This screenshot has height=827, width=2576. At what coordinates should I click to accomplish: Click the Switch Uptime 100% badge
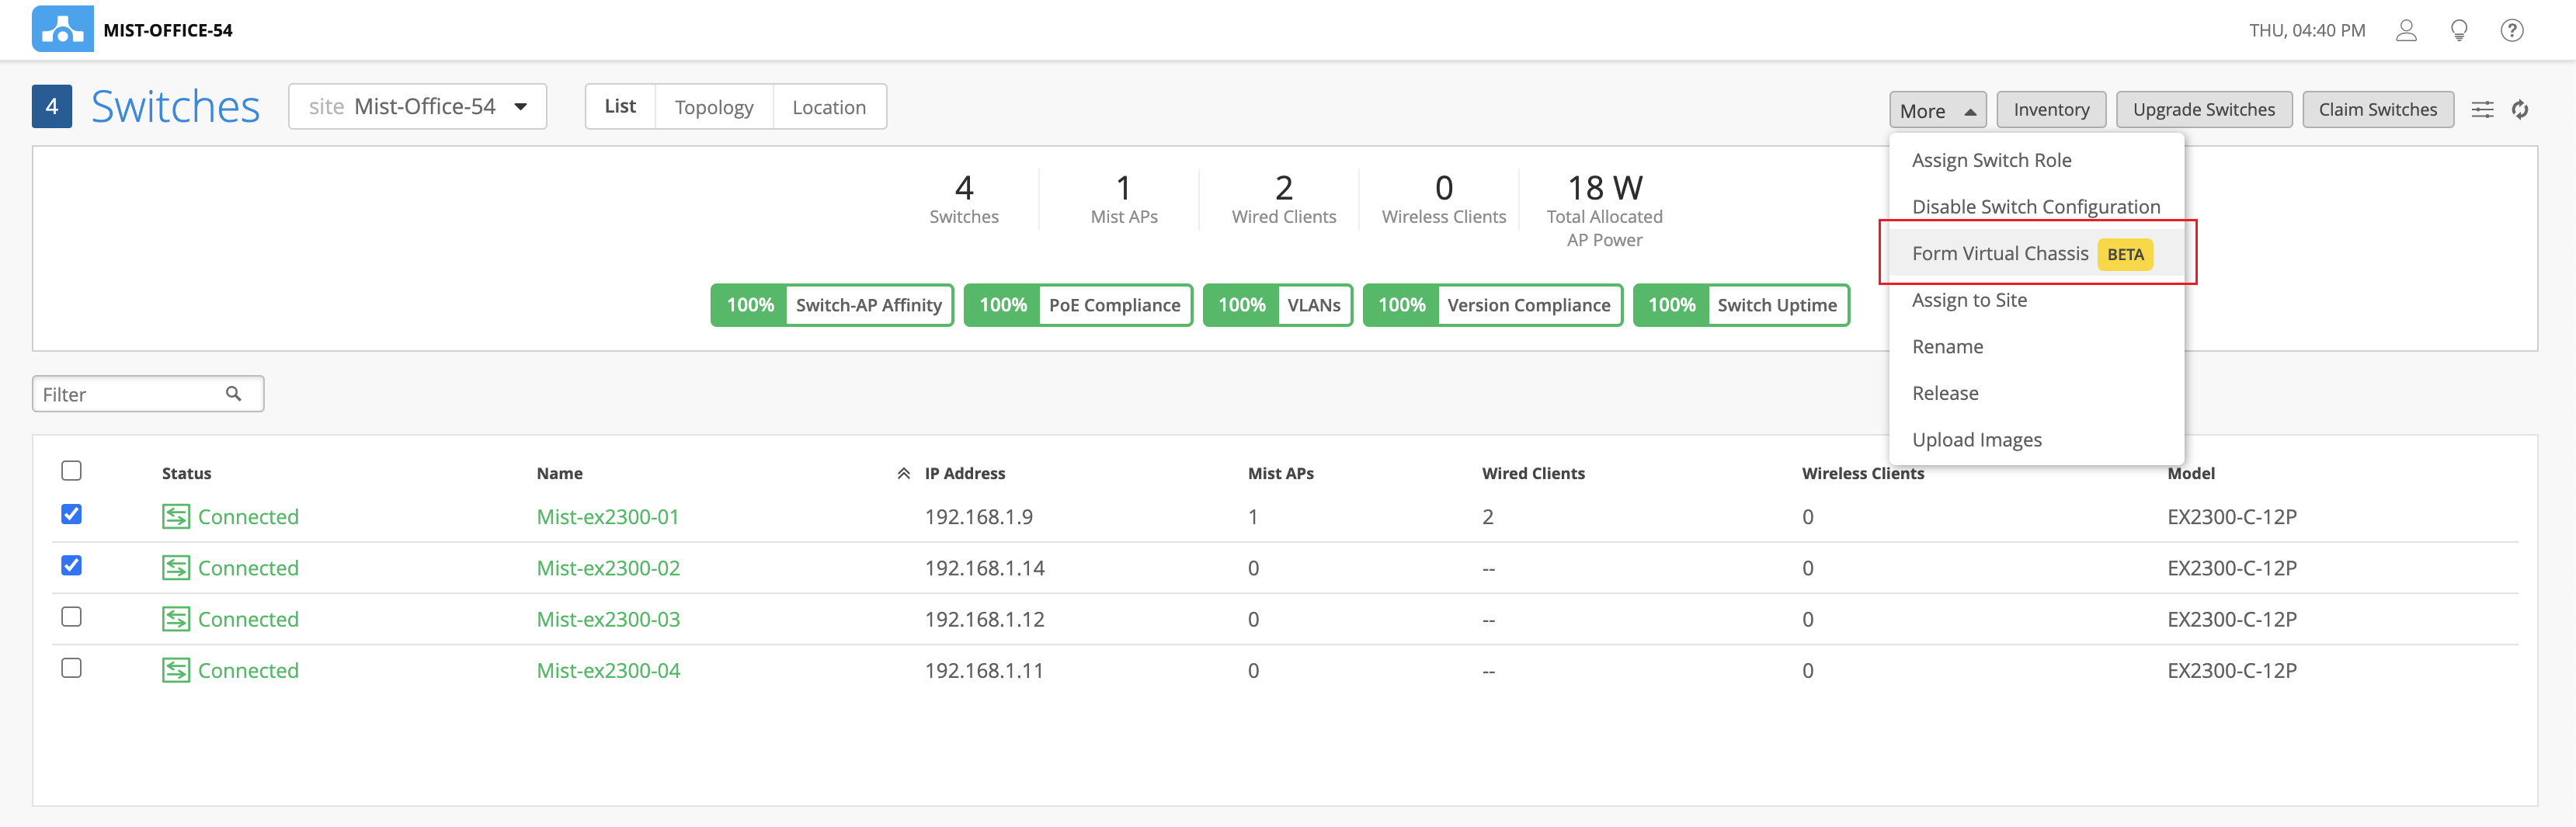[x=1741, y=305]
